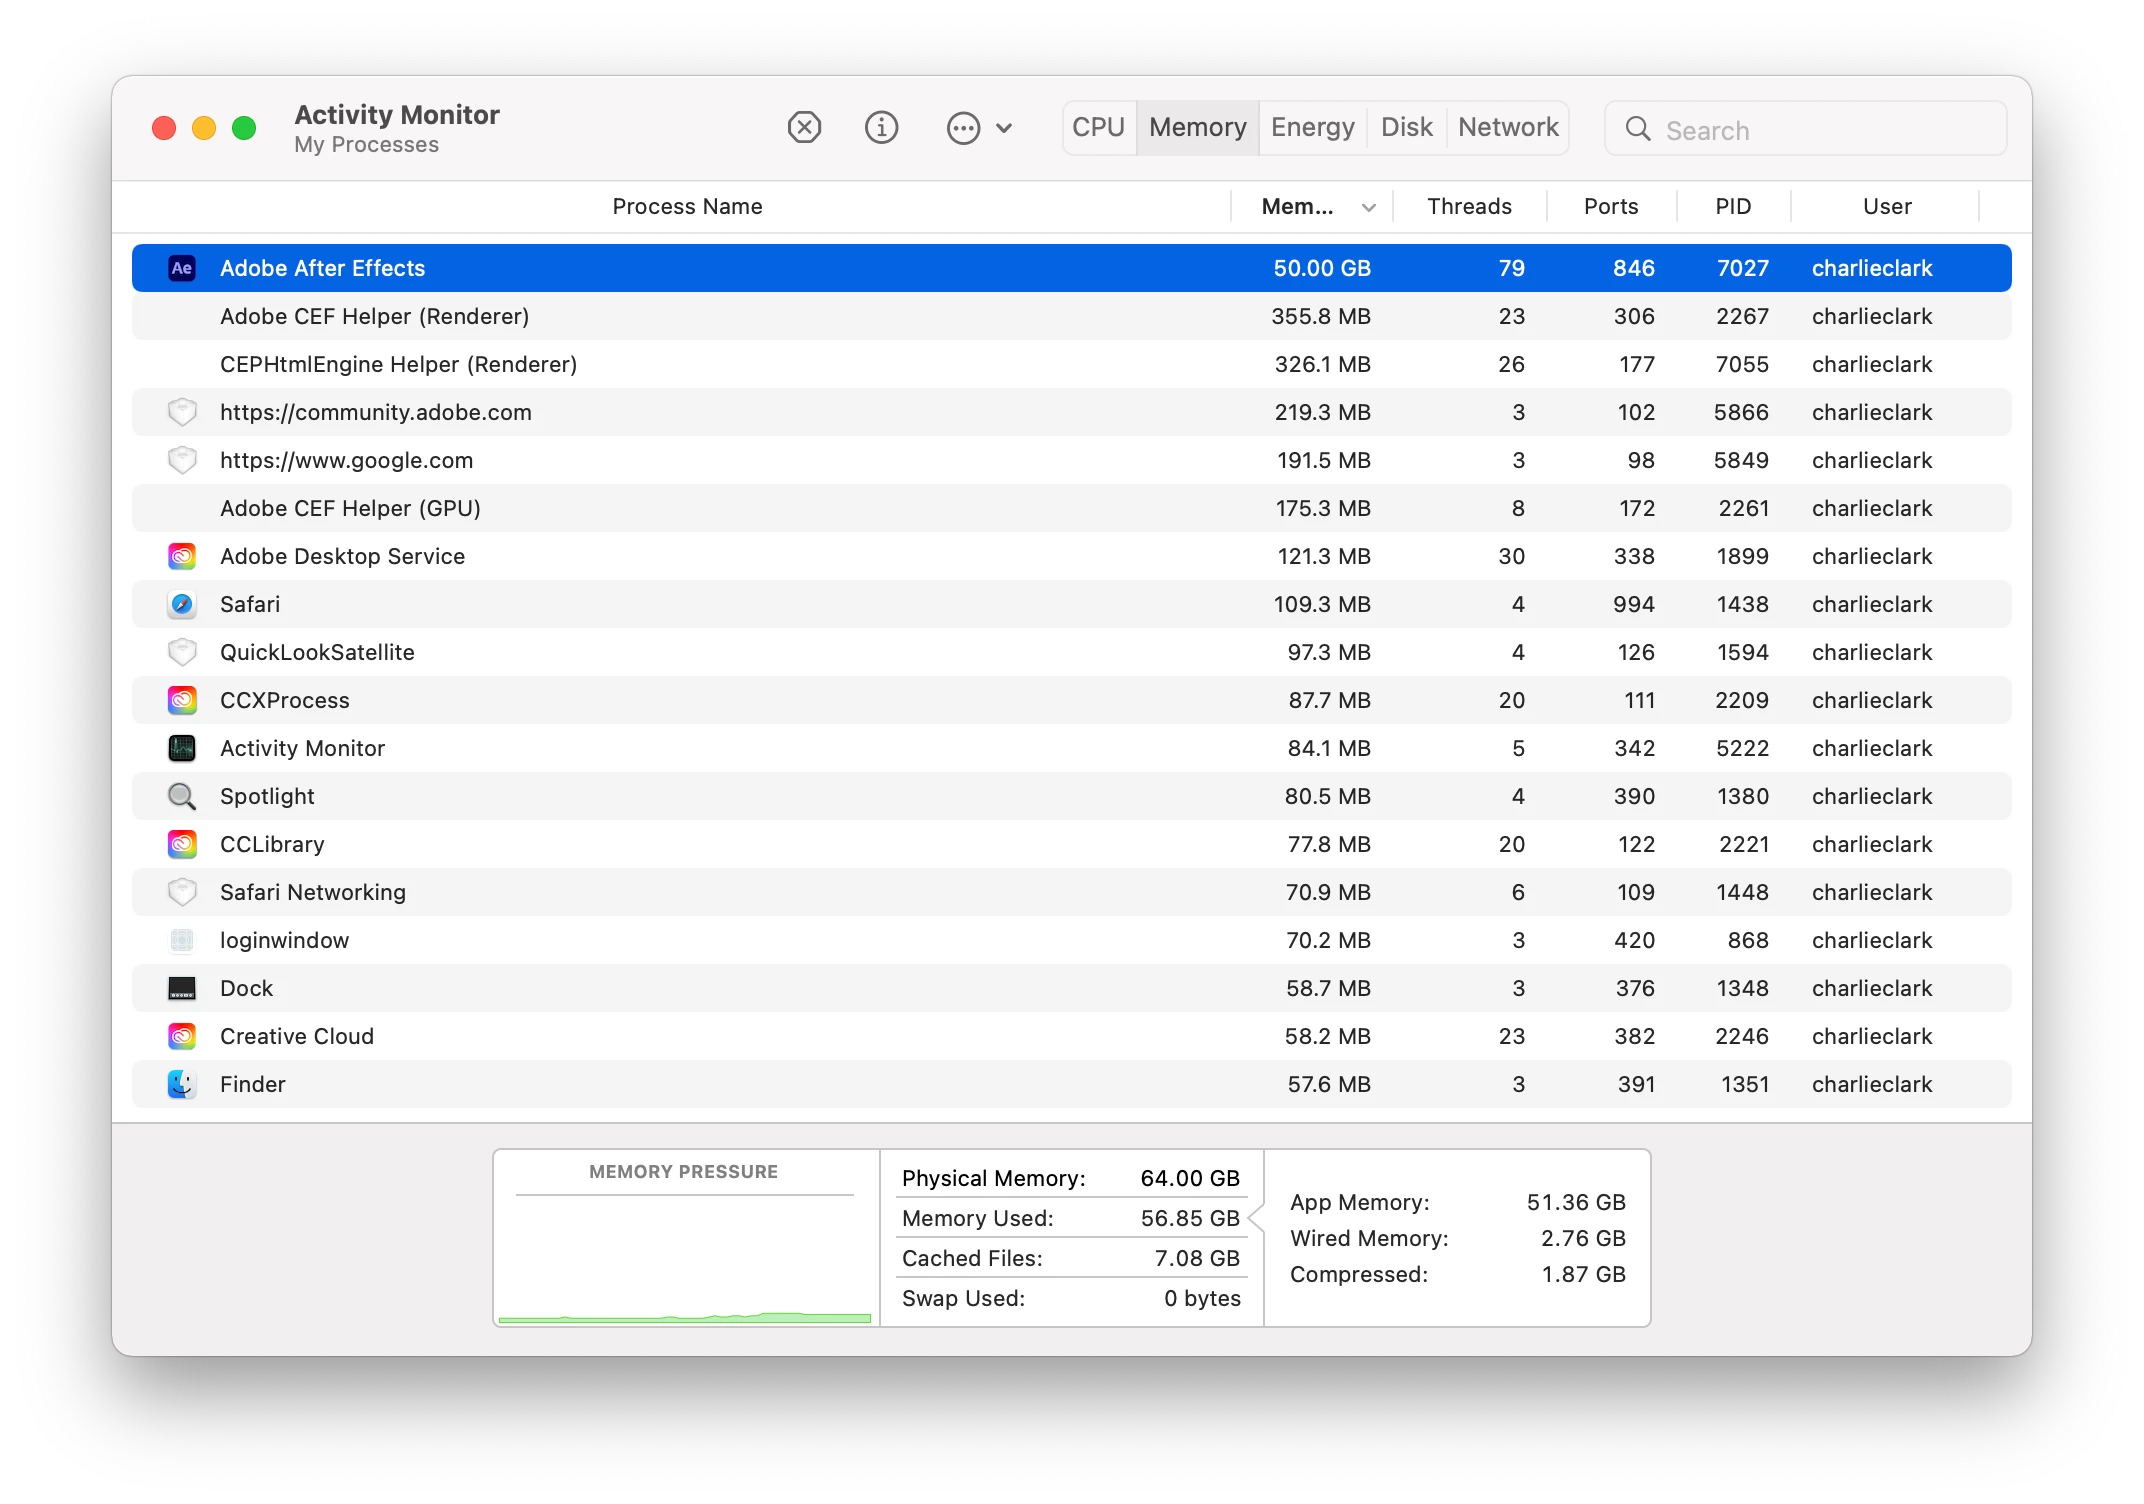Click the Spotlight magnifier icon in list
Viewport: 2144px width, 1504px height.
coord(182,796)
